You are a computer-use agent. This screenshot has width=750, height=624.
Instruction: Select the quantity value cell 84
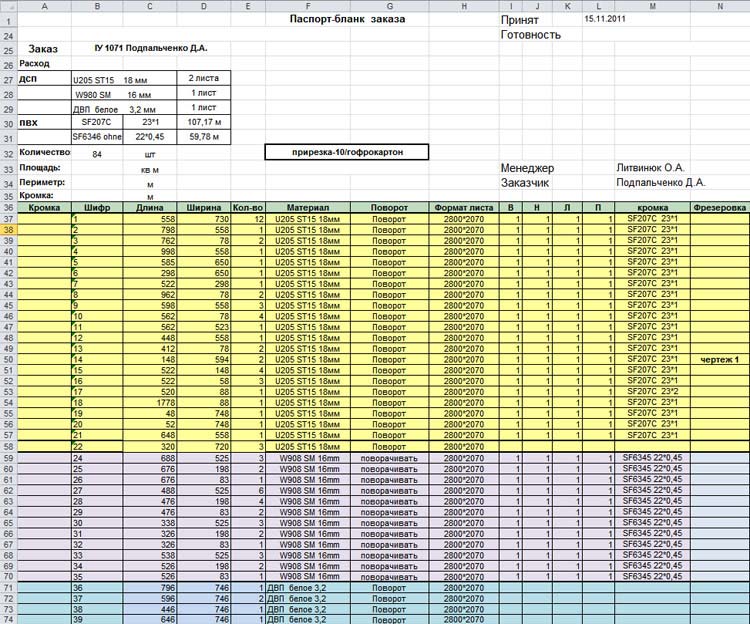pos(97,154)
